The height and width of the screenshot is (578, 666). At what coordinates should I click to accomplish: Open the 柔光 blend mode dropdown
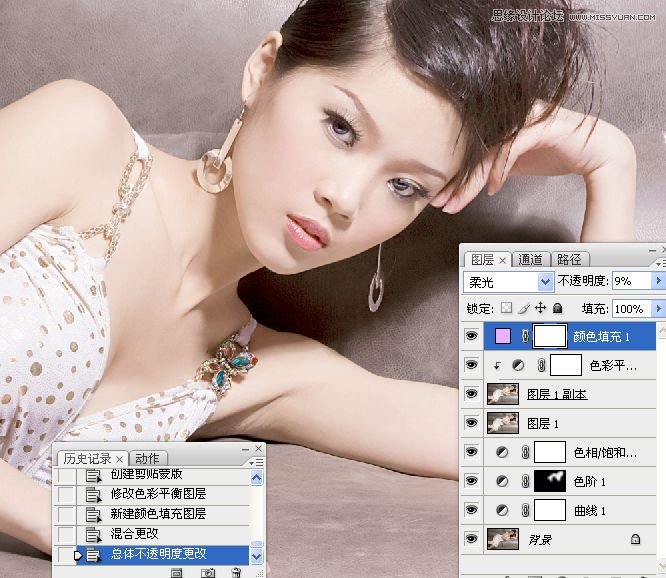coord(545,282)
